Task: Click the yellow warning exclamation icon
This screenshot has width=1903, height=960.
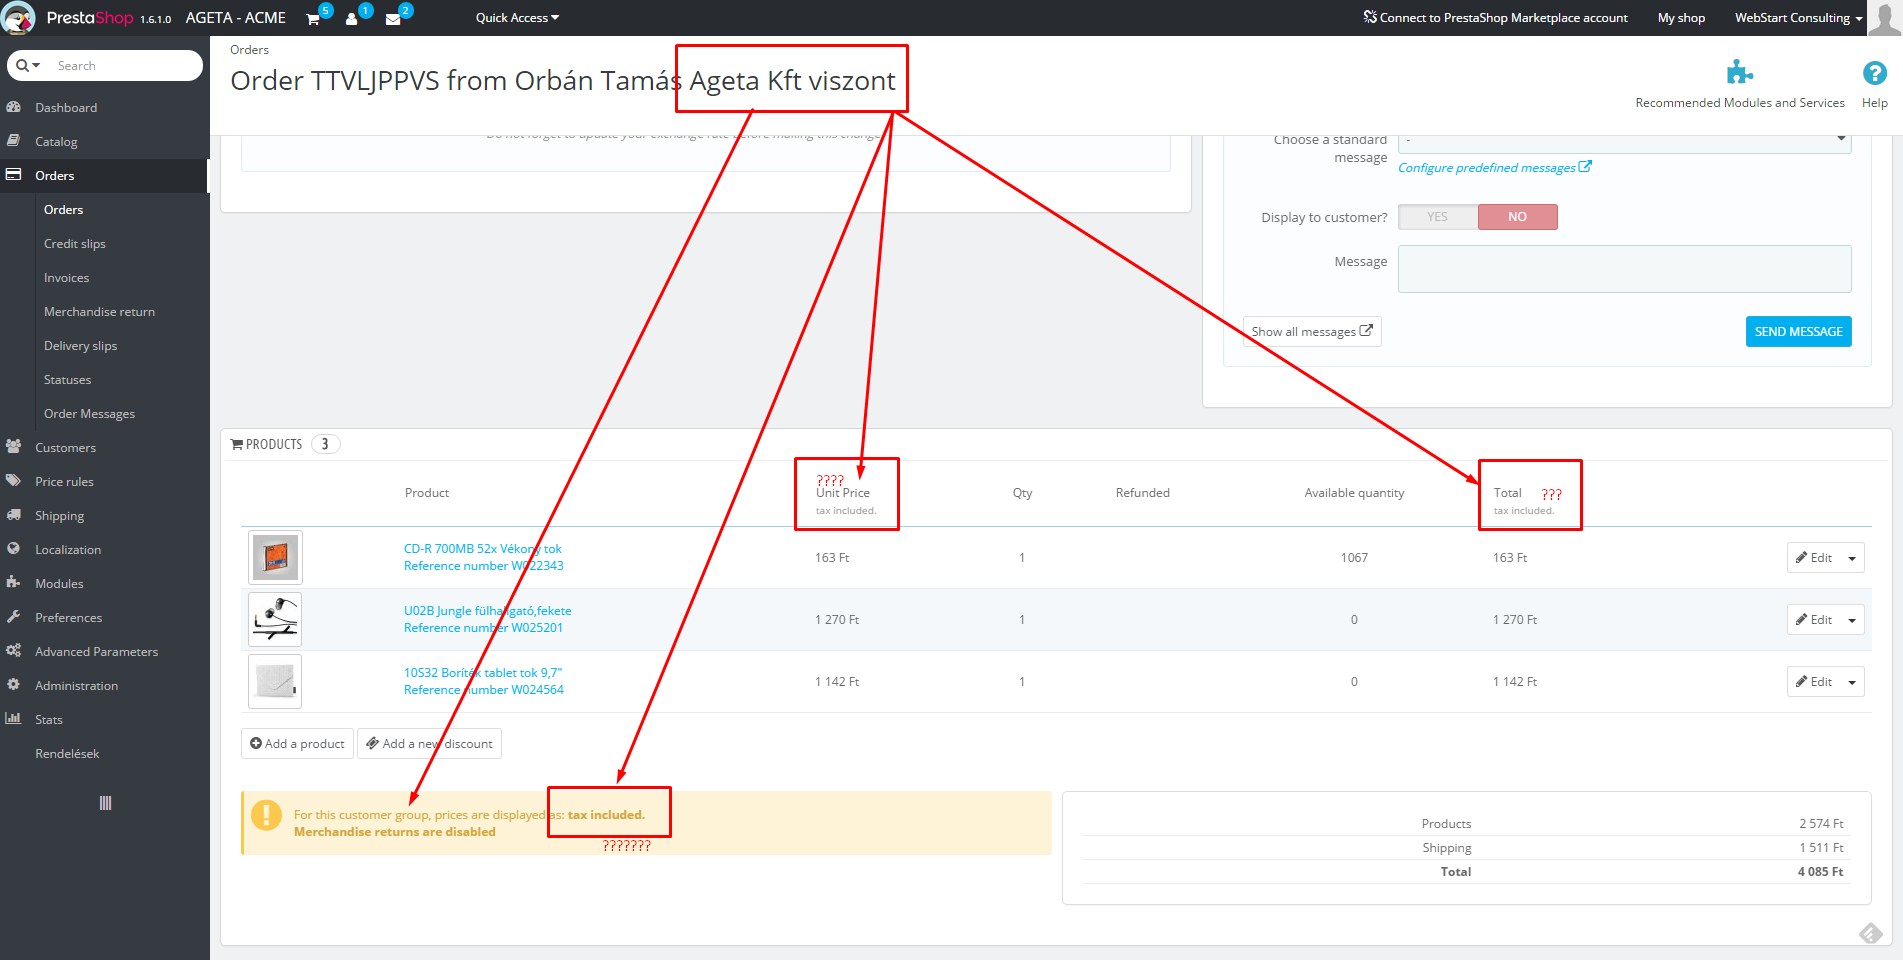Action: coord(266,816)
